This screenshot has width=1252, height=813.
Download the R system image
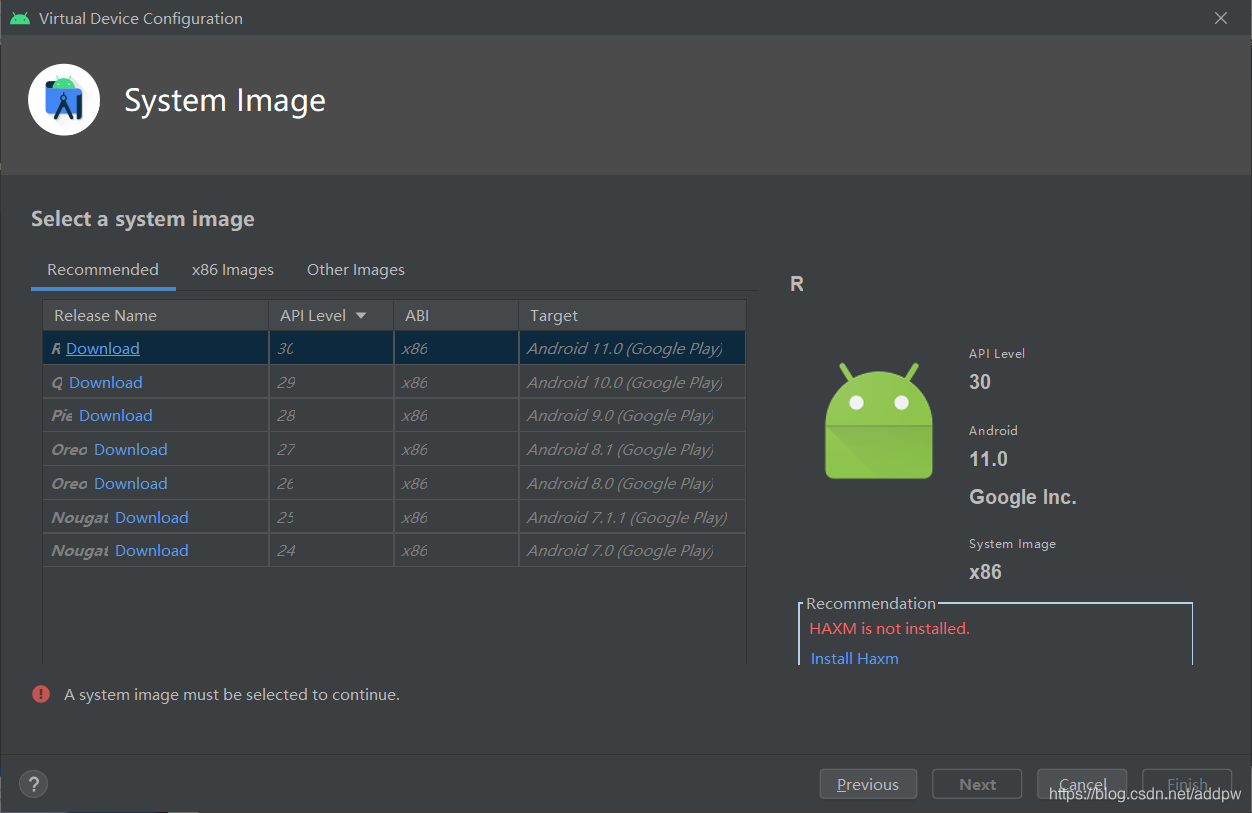click(103, 348)
